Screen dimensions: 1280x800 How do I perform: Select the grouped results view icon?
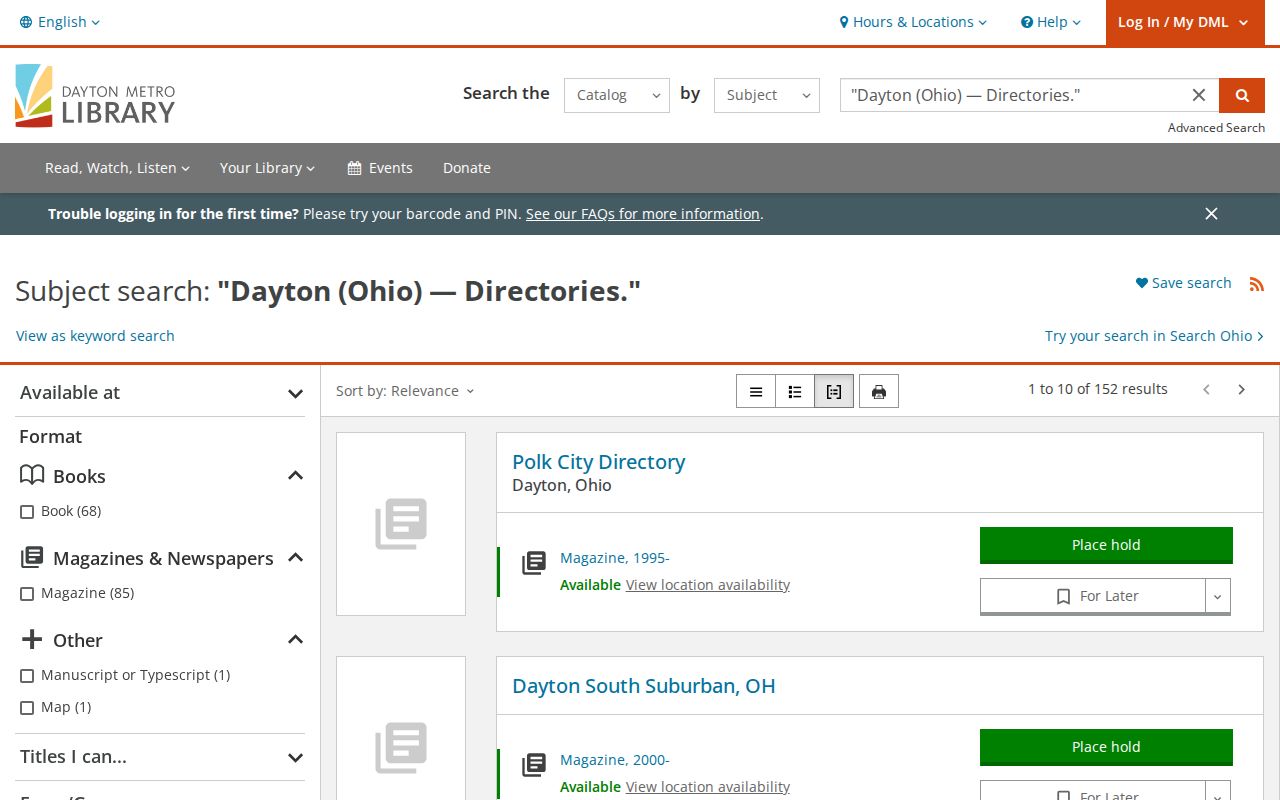pos(834,391)
